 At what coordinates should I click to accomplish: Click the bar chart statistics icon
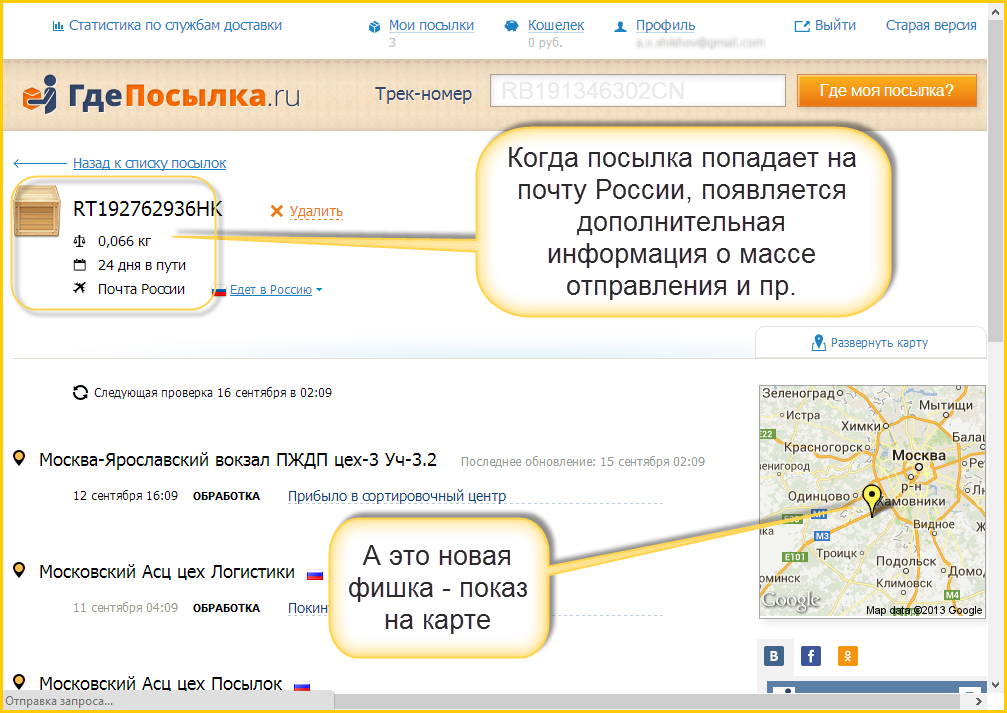[58, 26]
